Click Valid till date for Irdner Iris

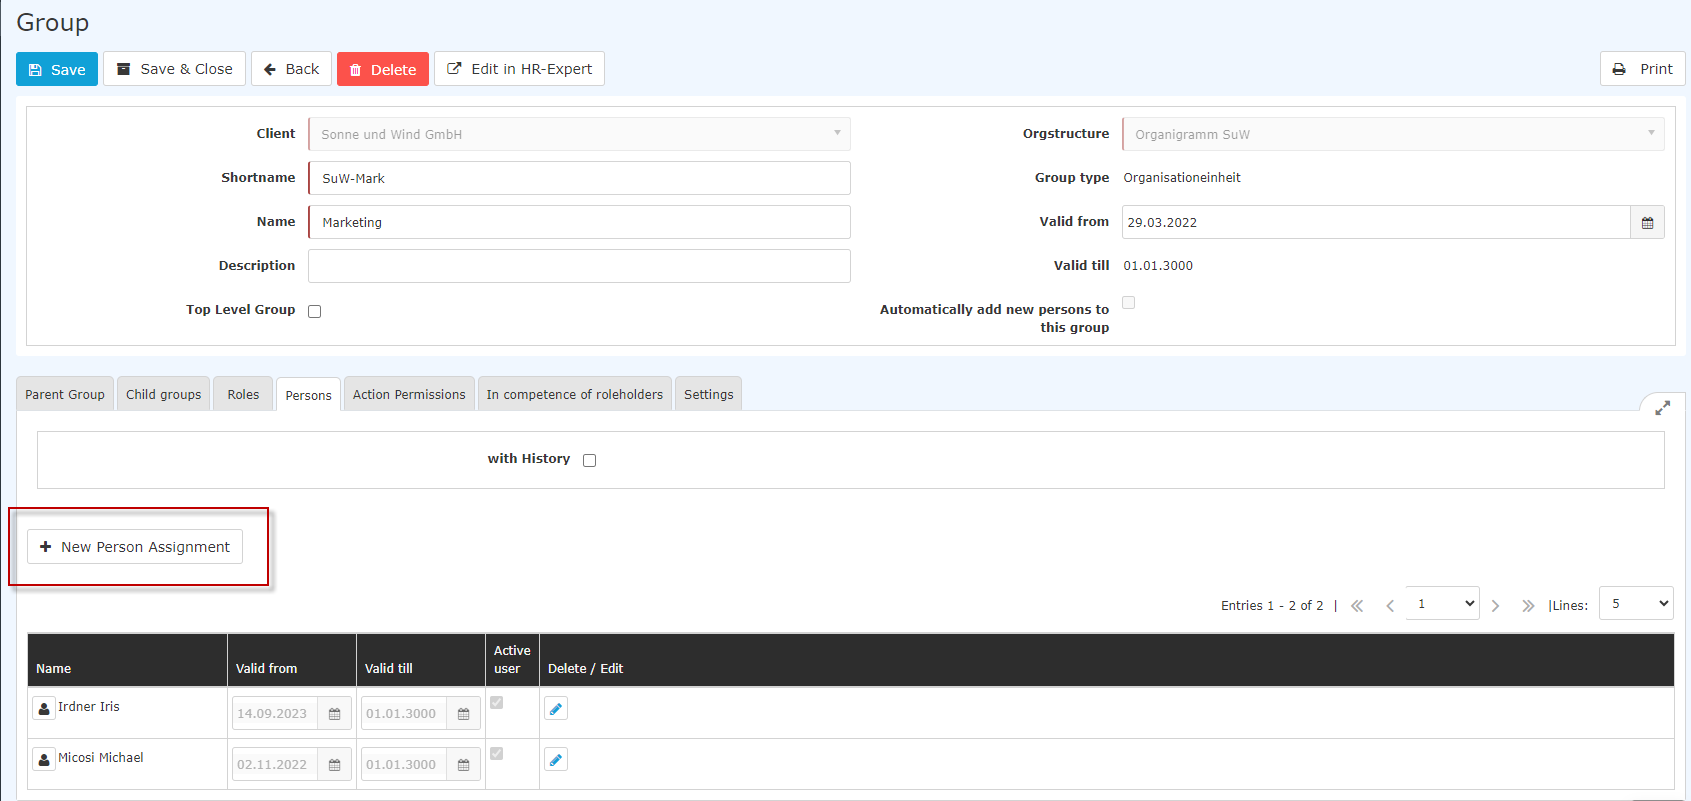[x=404, y=713]
